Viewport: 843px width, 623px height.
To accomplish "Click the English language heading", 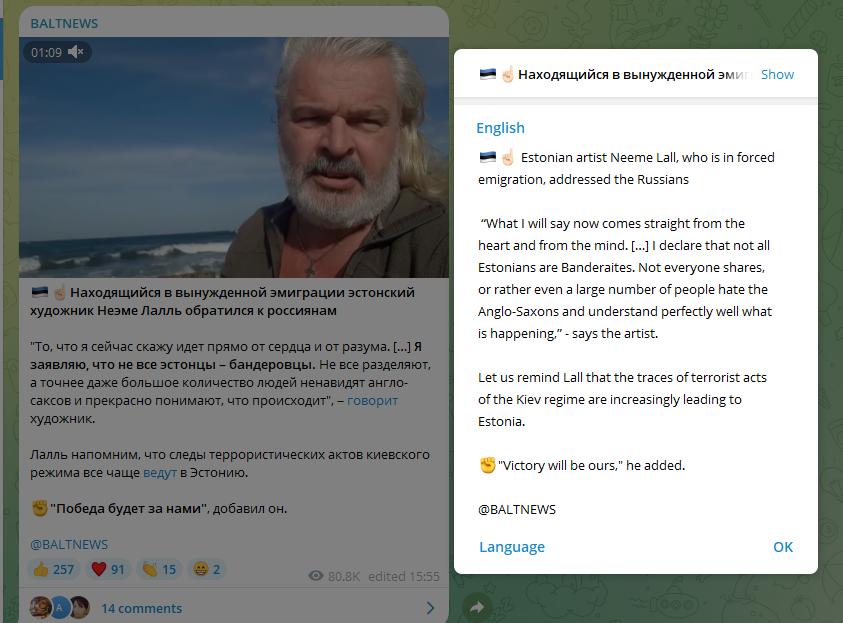I will tap(500, 128).
